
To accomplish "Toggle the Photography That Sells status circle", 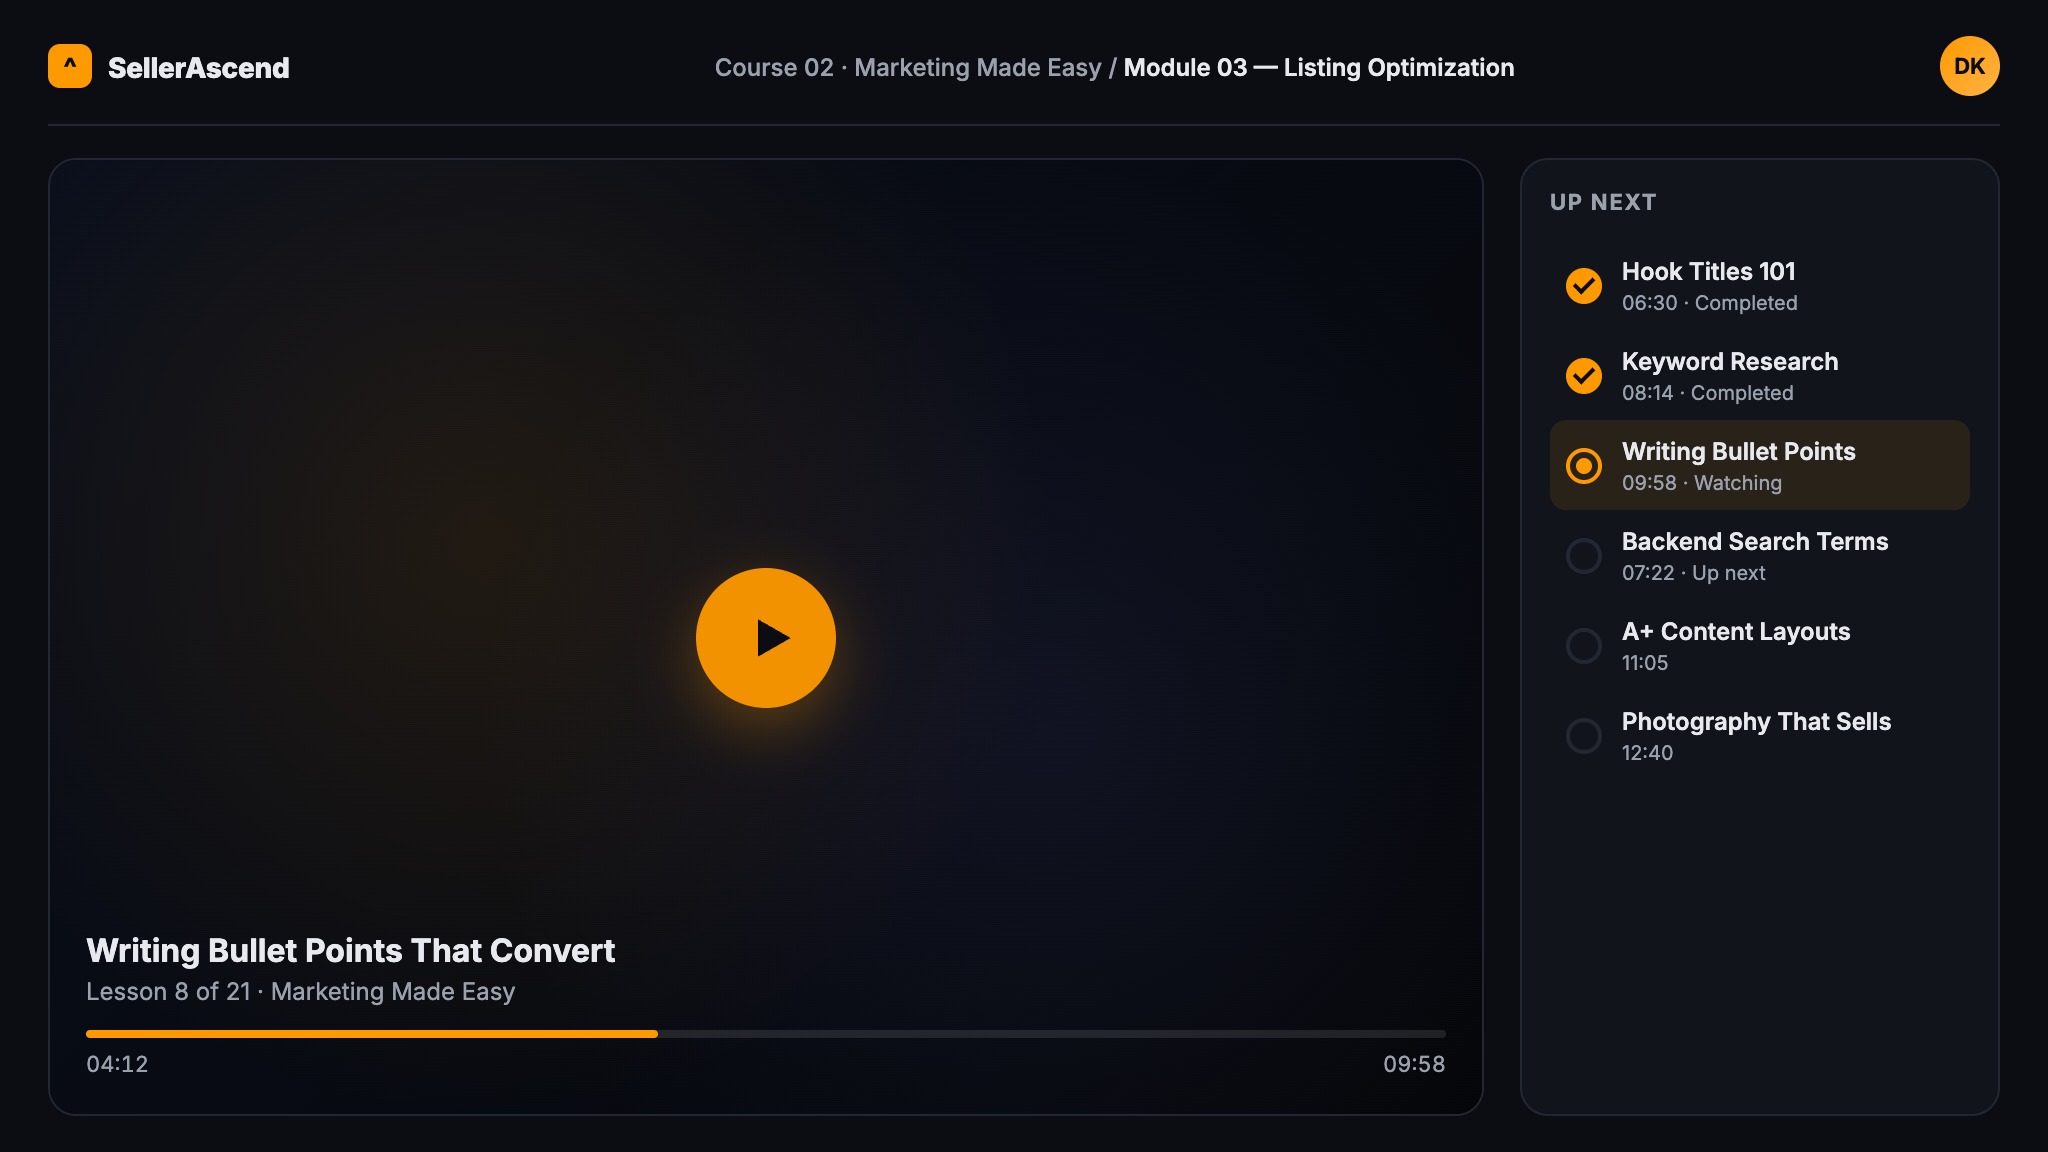I will click(x=1584, y=736).
